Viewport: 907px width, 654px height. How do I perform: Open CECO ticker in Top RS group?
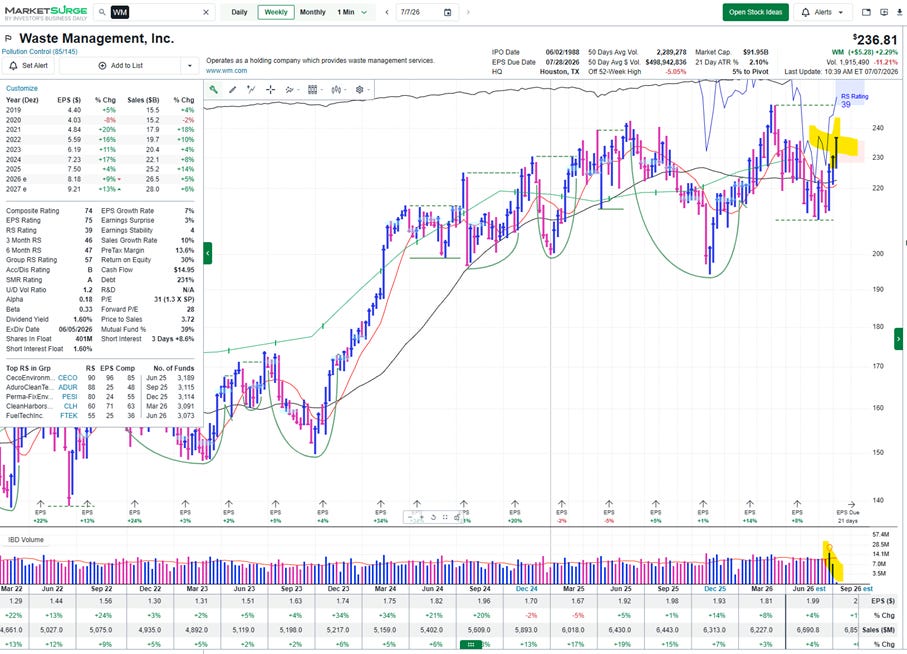pyautogui.click(x=68, y=378)
